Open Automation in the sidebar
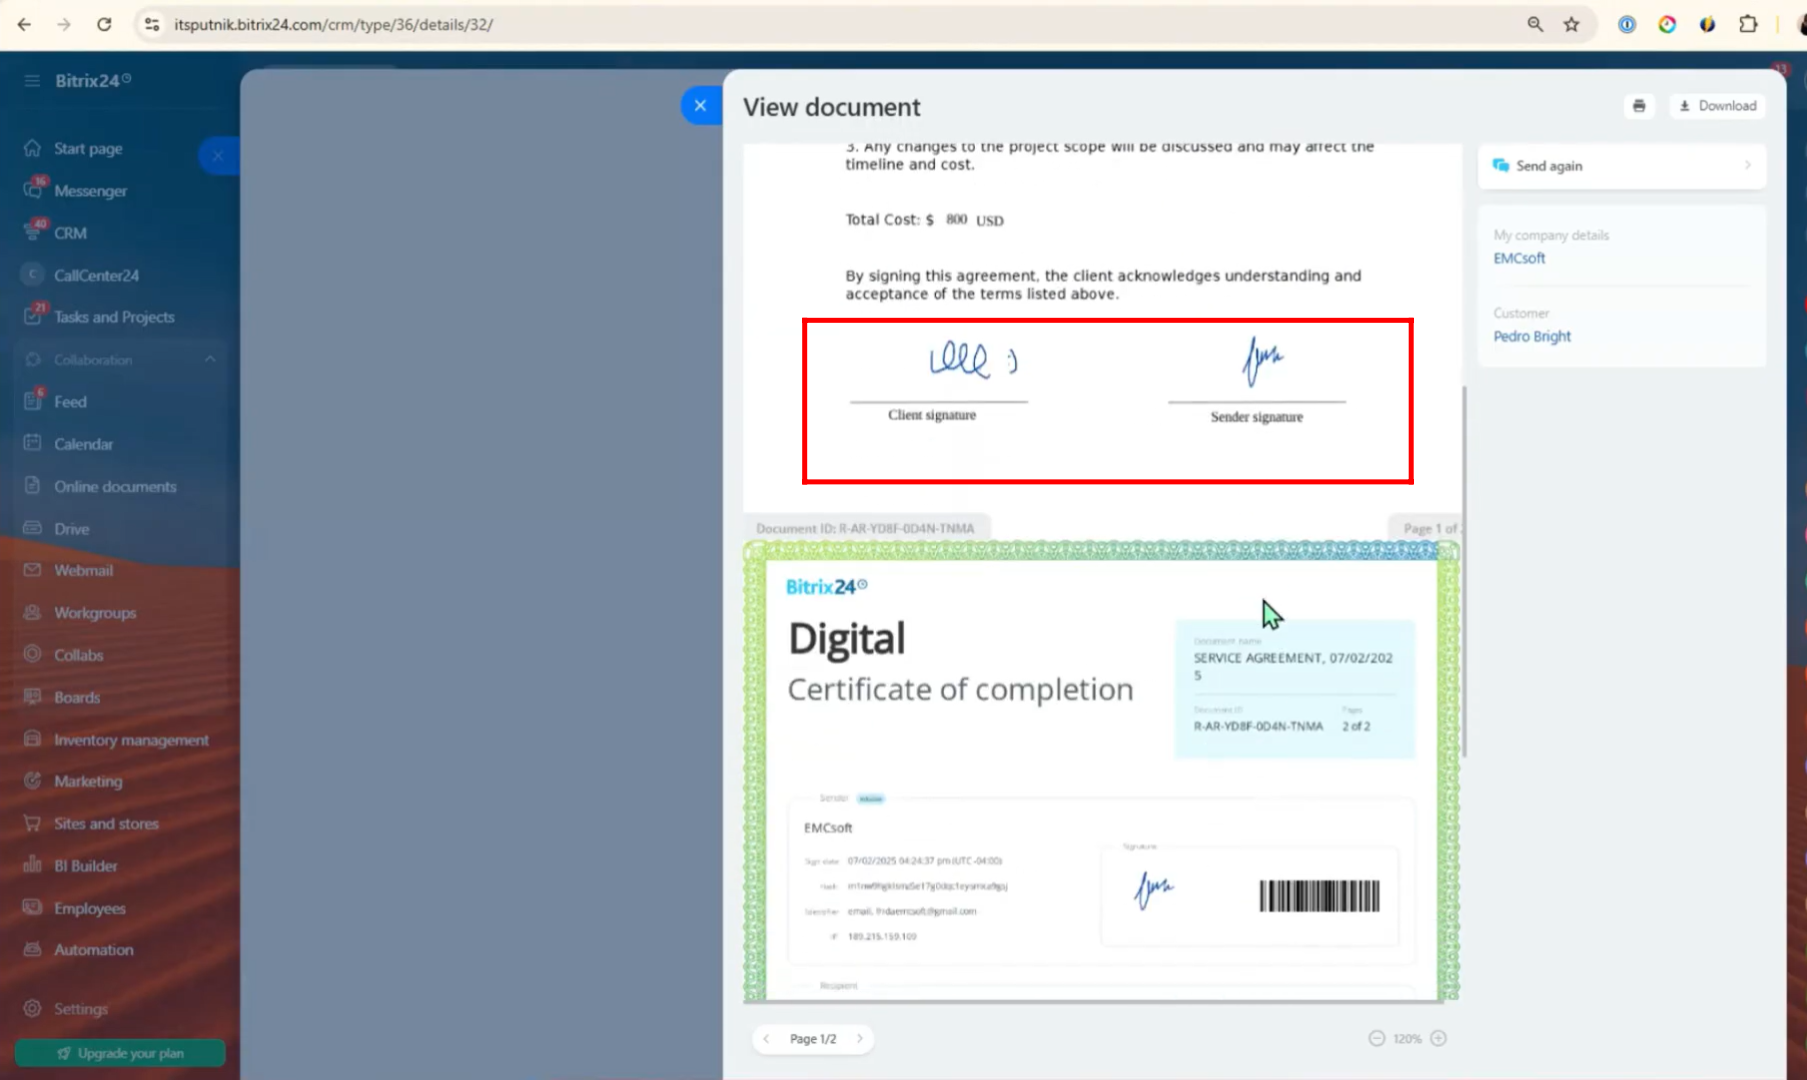Screen dimensions: 1807x1080 pyautogui.click(x=93, y=950)
